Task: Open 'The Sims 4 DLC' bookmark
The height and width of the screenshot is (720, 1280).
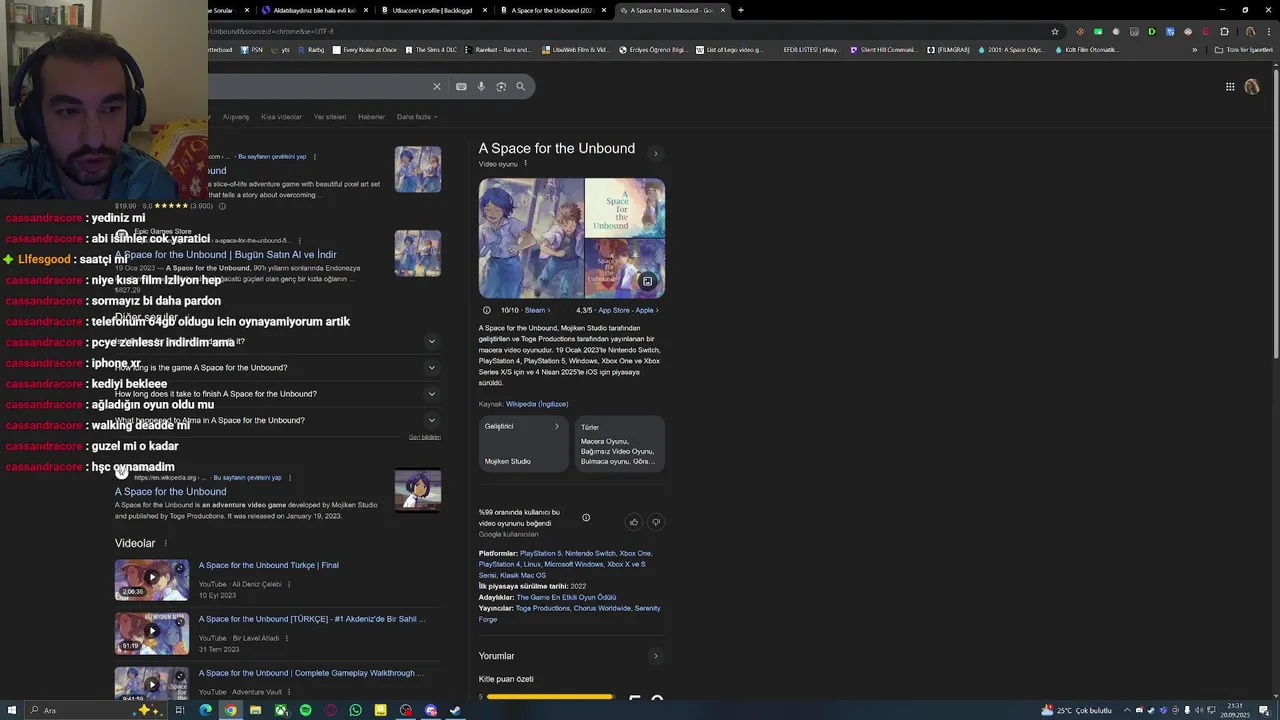Action: [430, 49]
